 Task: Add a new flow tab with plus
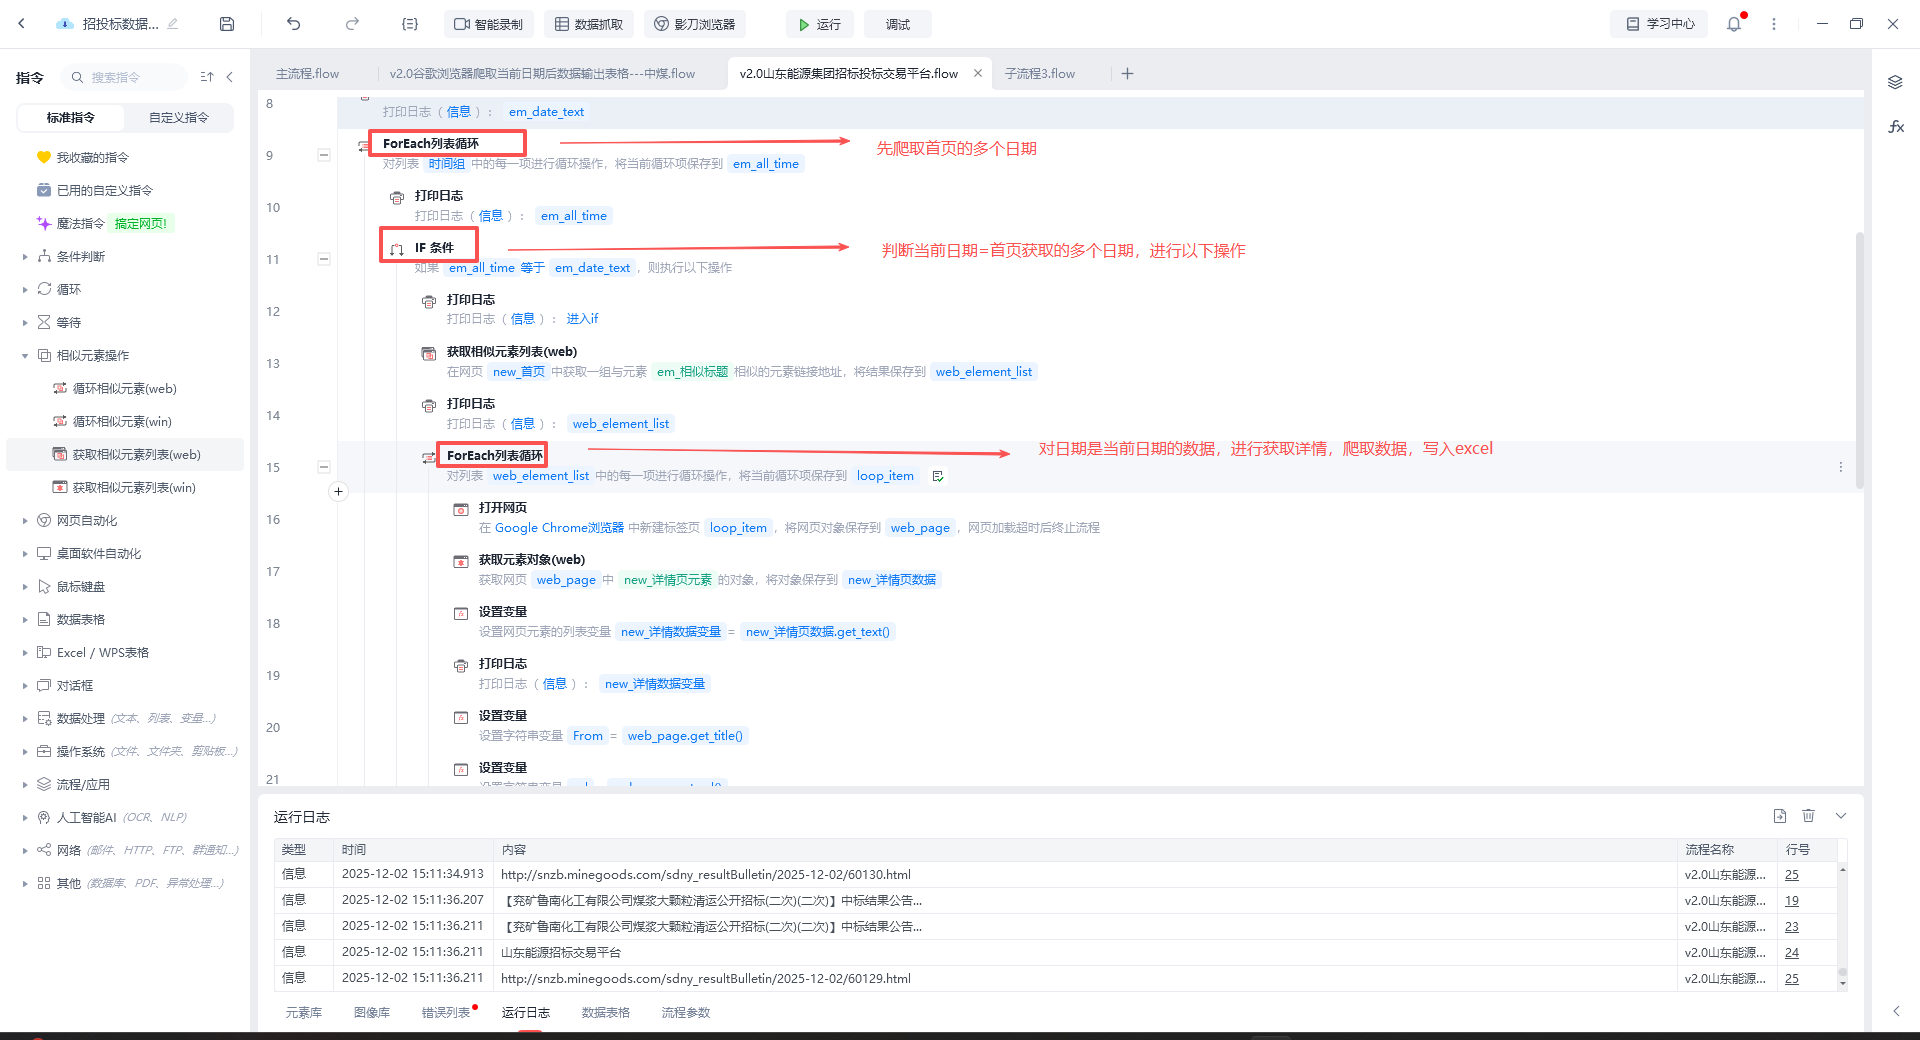pyautogui.click(x=1127, y=73)
